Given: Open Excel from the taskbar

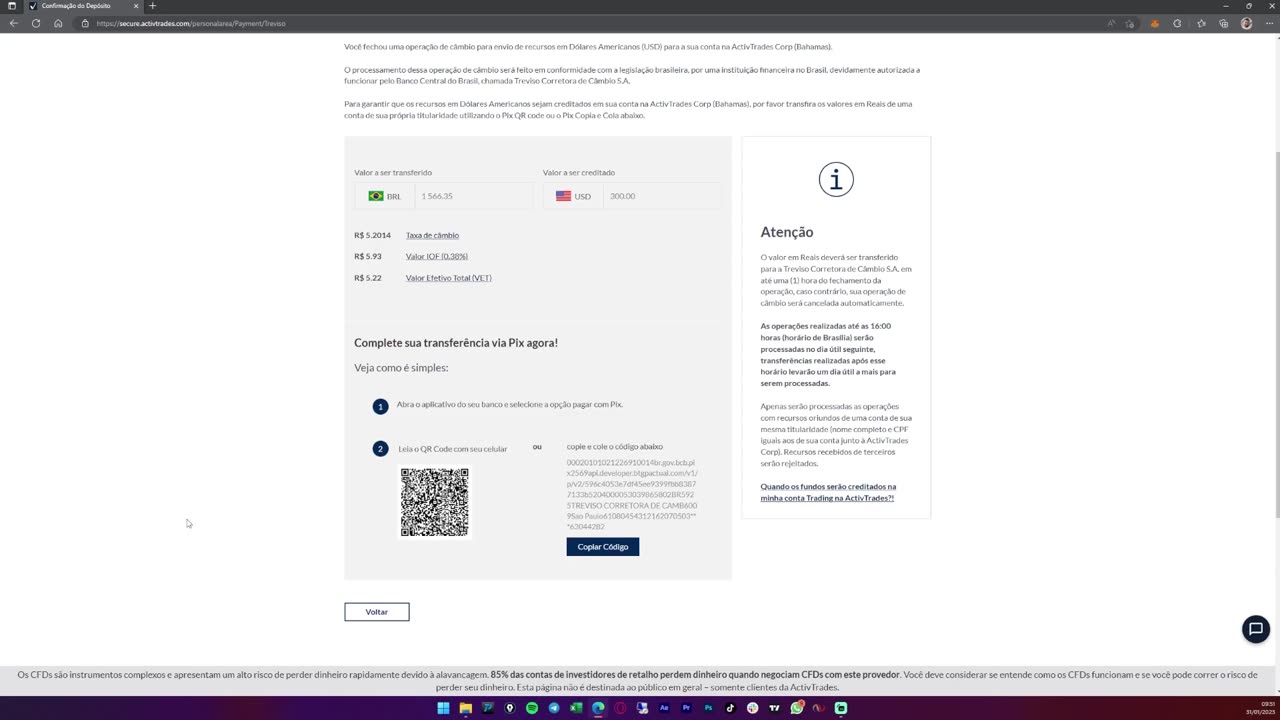Looking at the screenshot, I should [x=576, y=708].
